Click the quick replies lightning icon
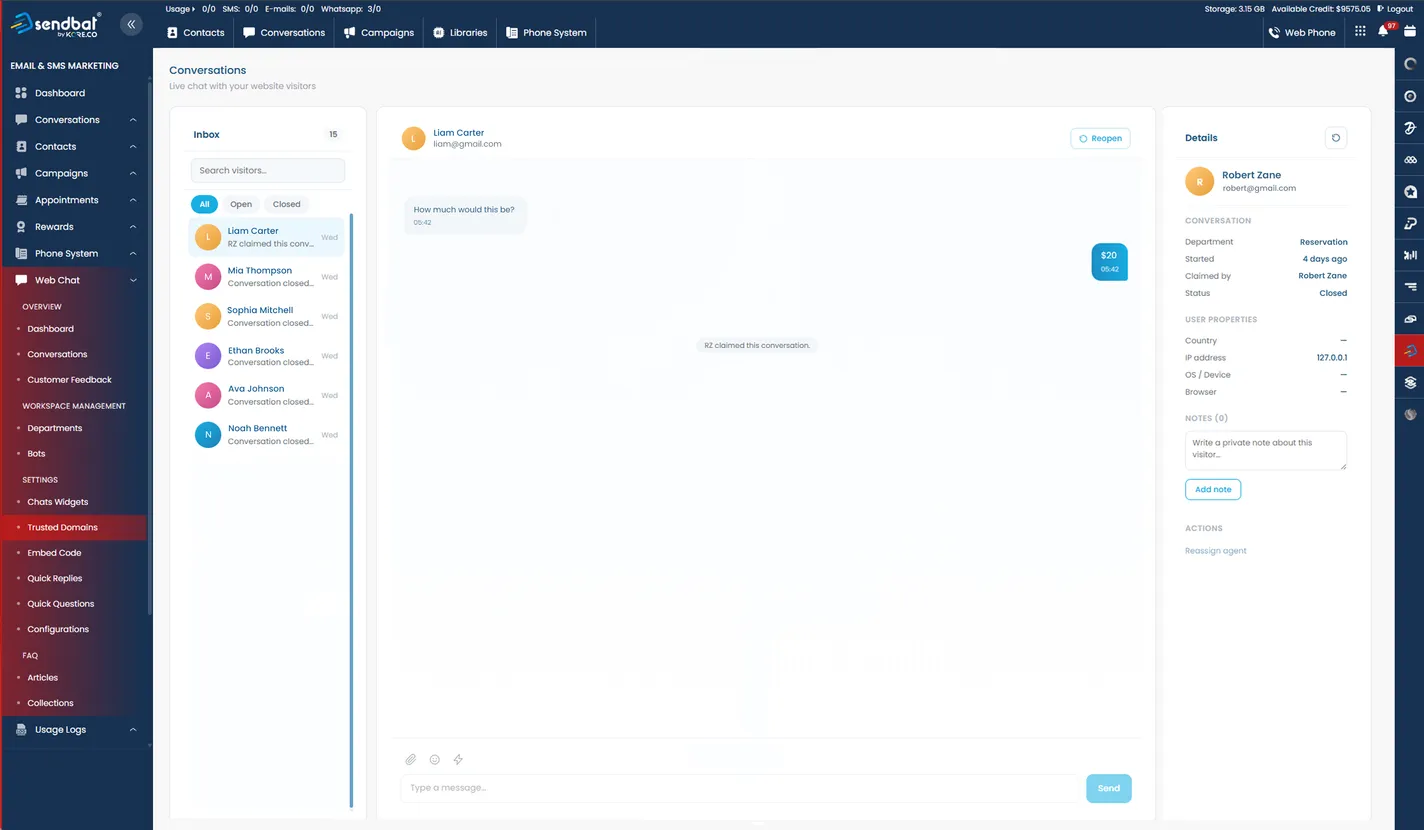The height and width of the screenshot is (830, 1424). [458, 760]
